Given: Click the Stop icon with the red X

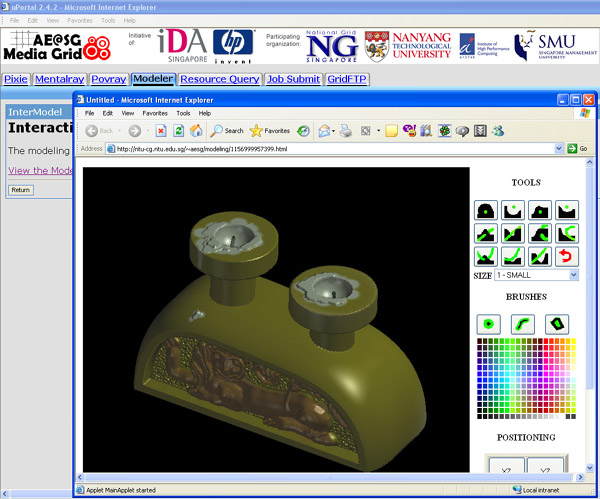Looking at the screenshot, I should coord(161,131).
